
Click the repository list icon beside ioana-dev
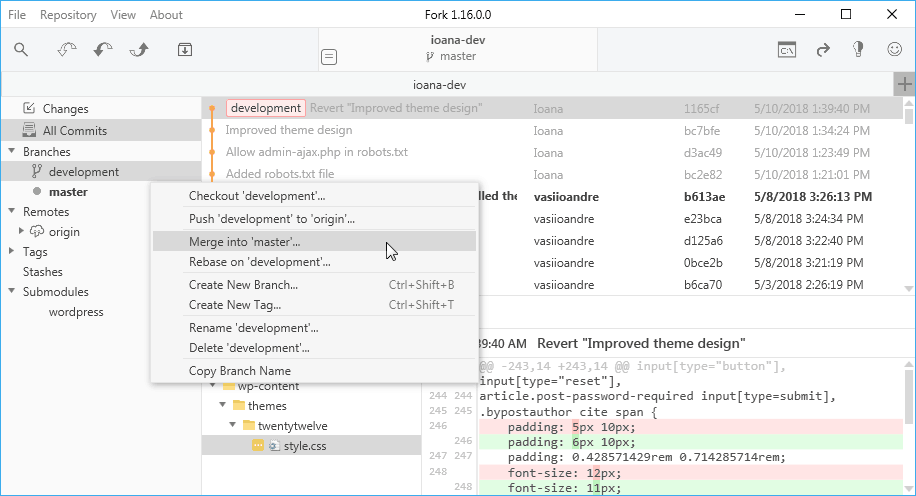329,57
